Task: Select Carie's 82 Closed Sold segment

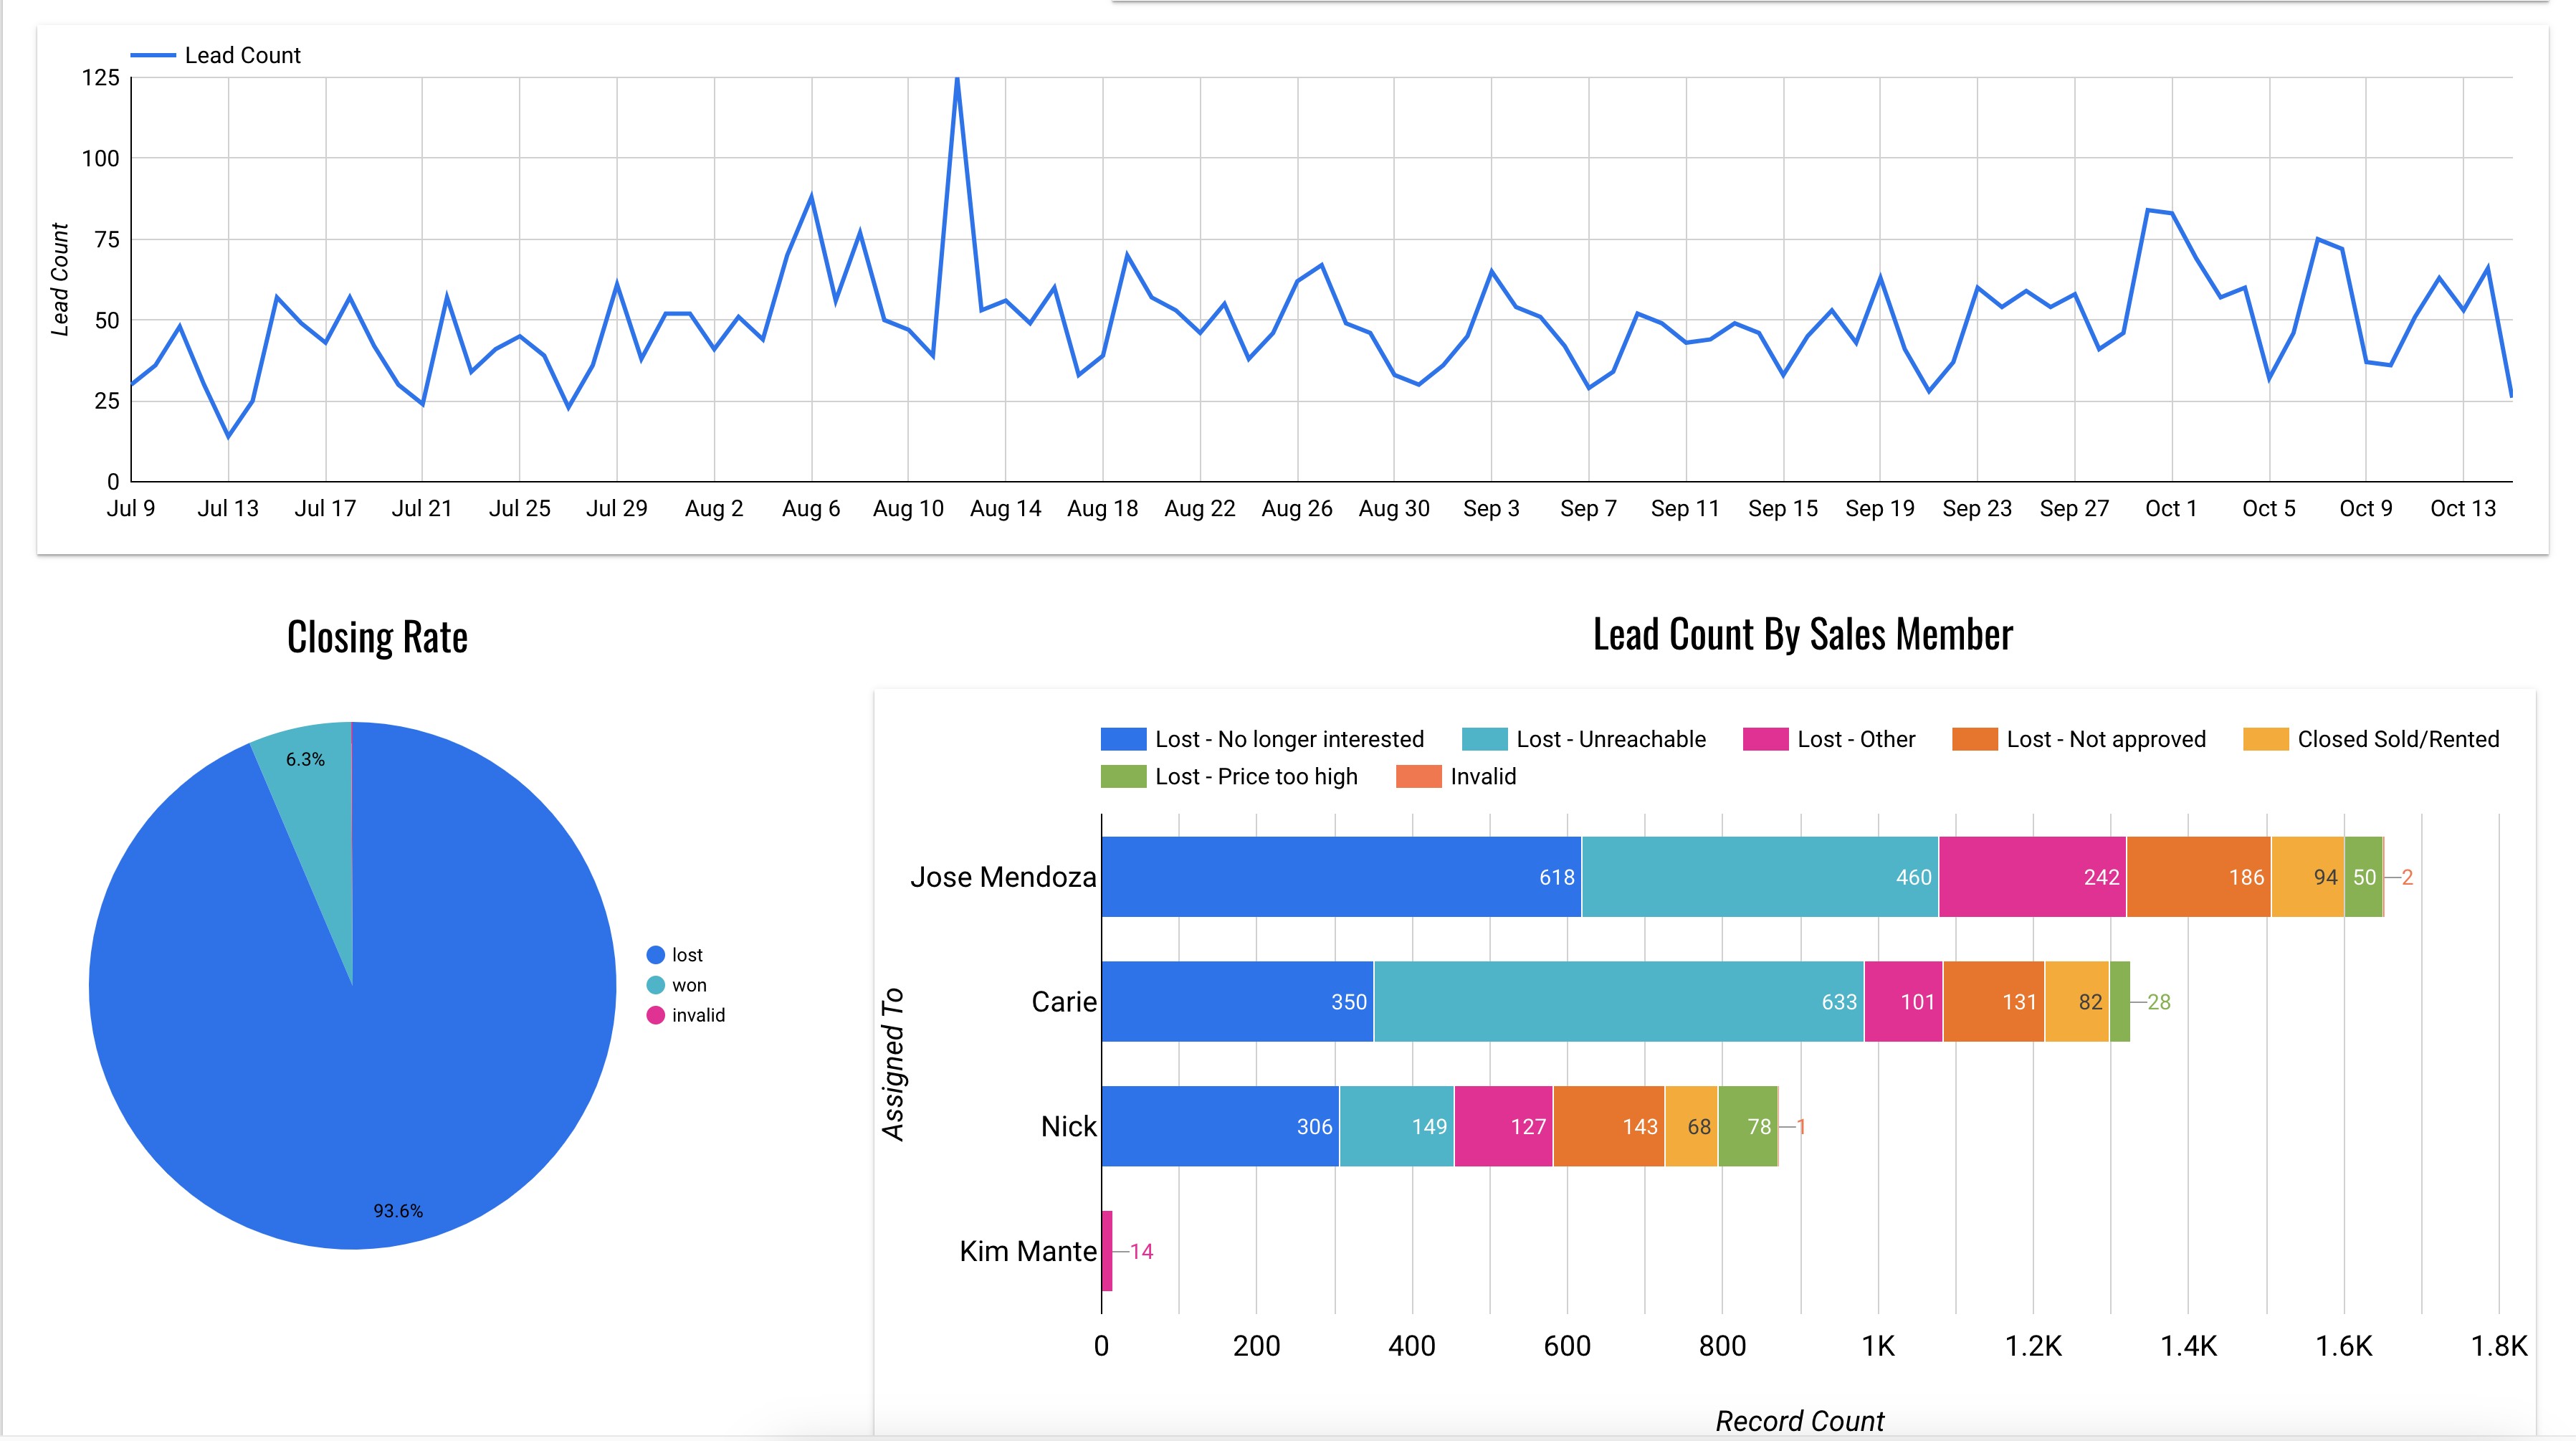Action: click(x=2077, y=1002)
